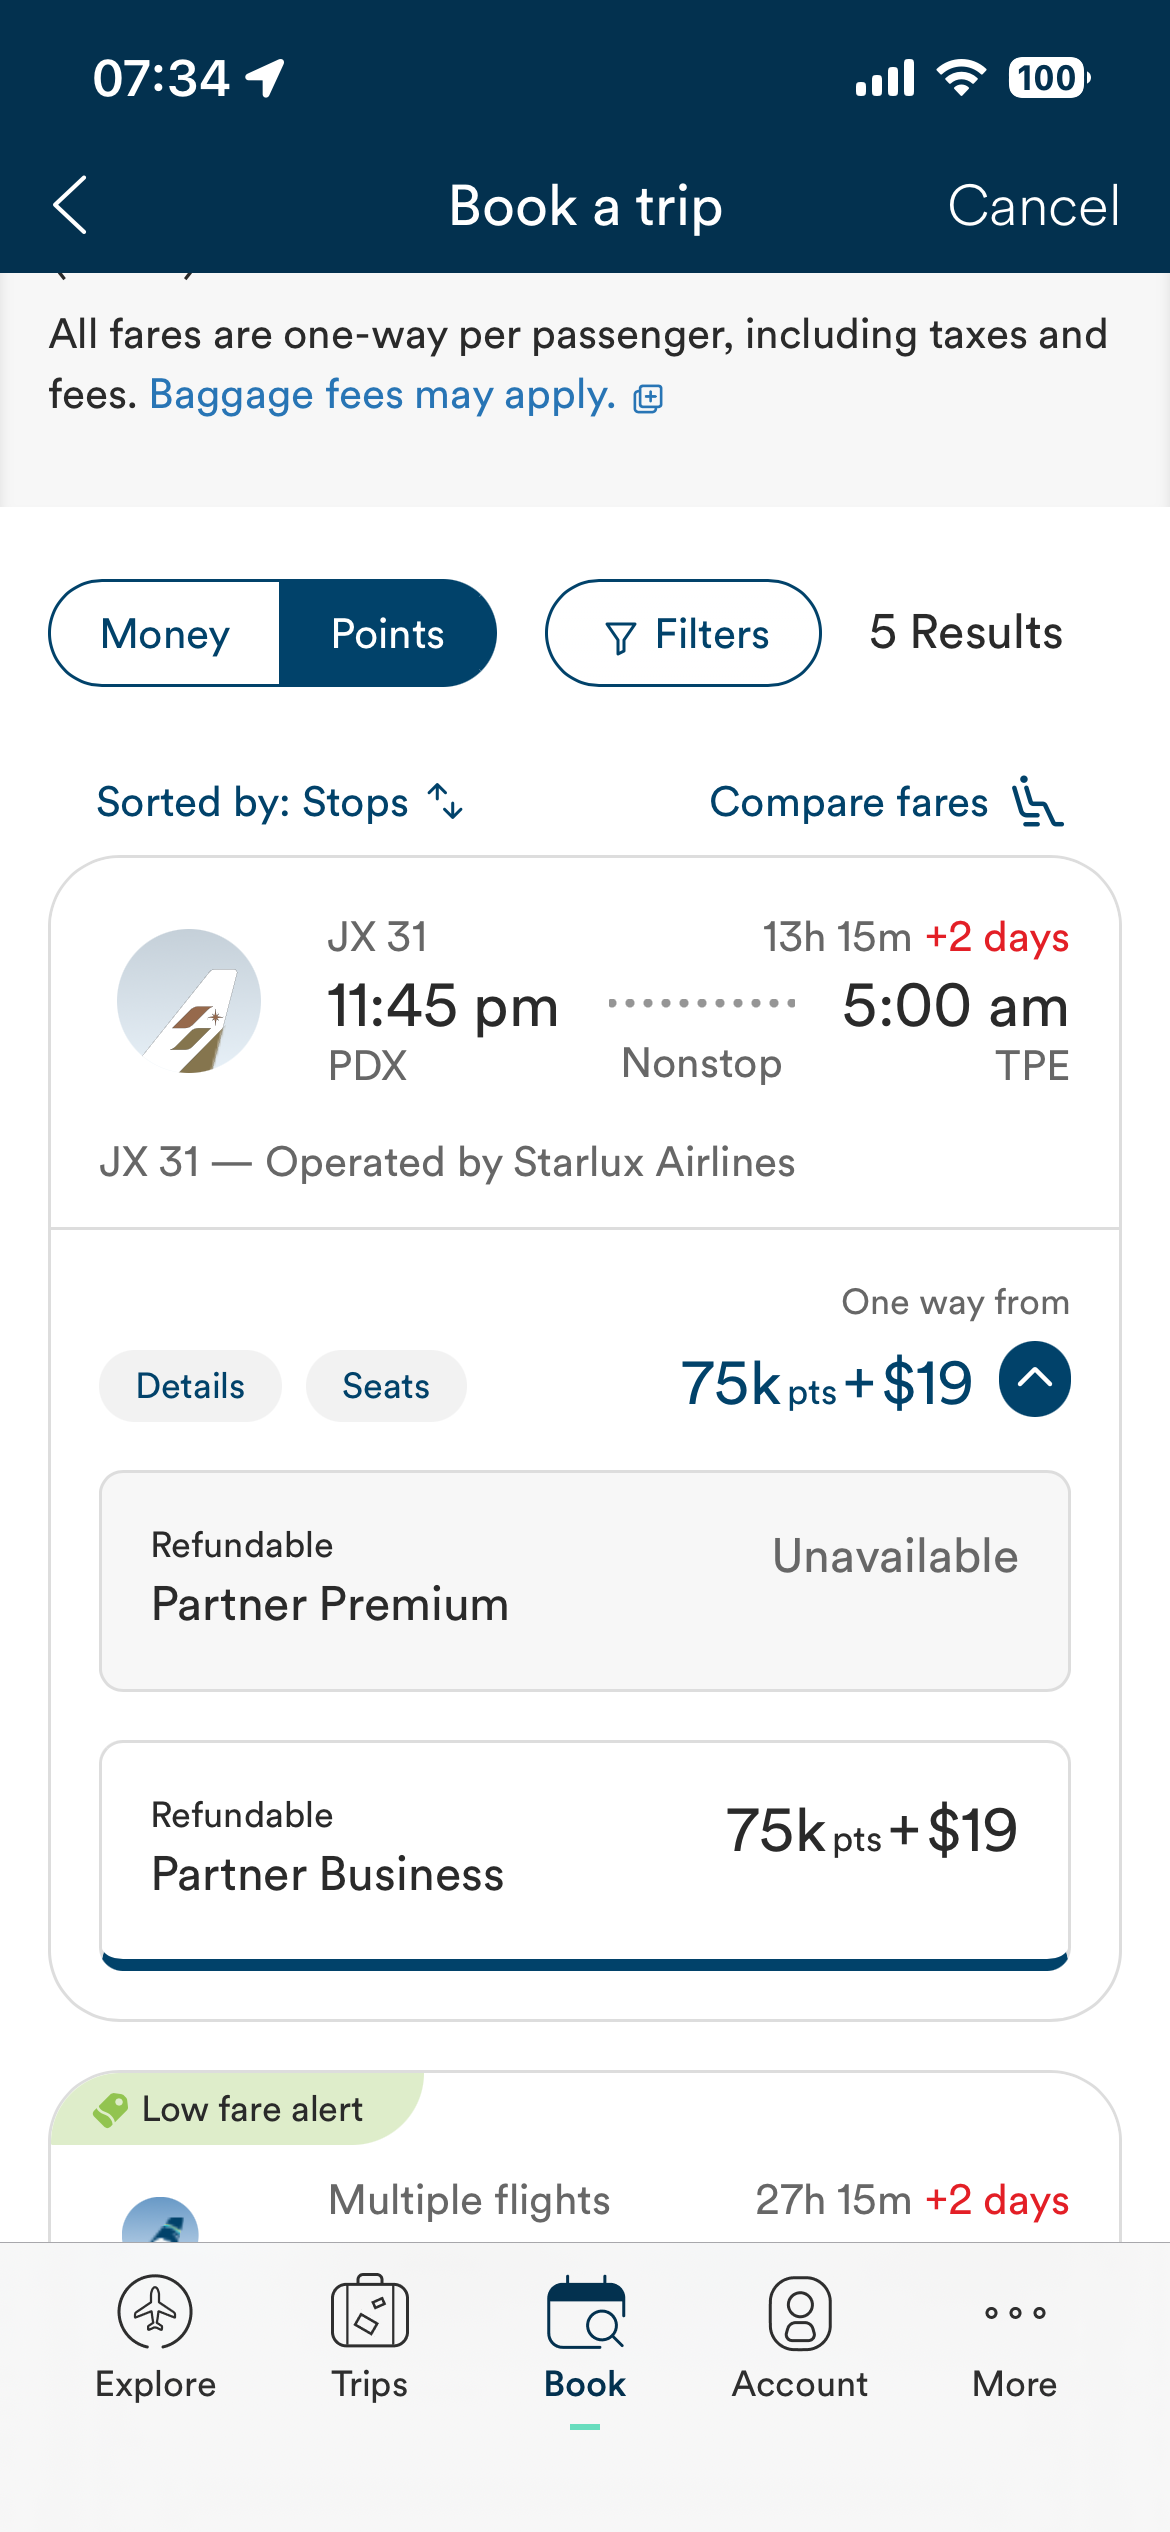1170x2532 pixels.
Task: View flight Details for JX 31
Action: [x=190, y=1386]
